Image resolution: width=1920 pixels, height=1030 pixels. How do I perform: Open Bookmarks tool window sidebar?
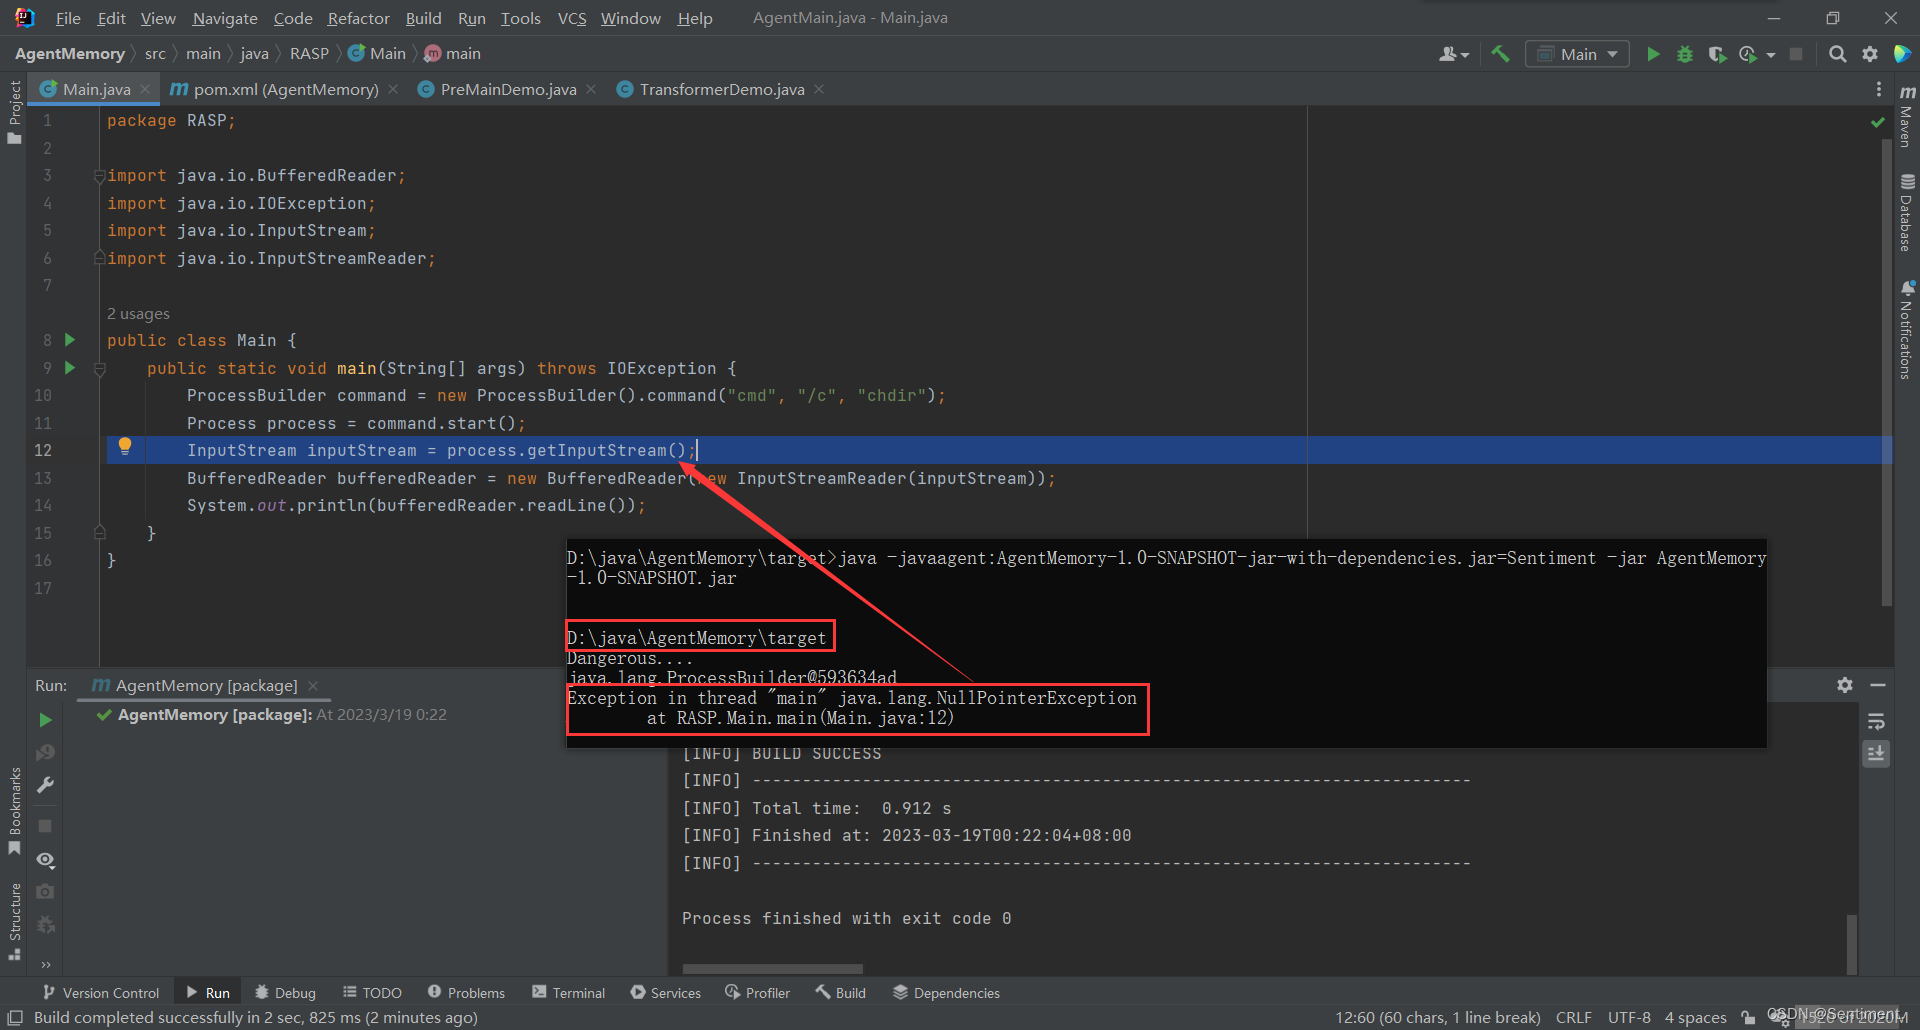tap(14, 811)
